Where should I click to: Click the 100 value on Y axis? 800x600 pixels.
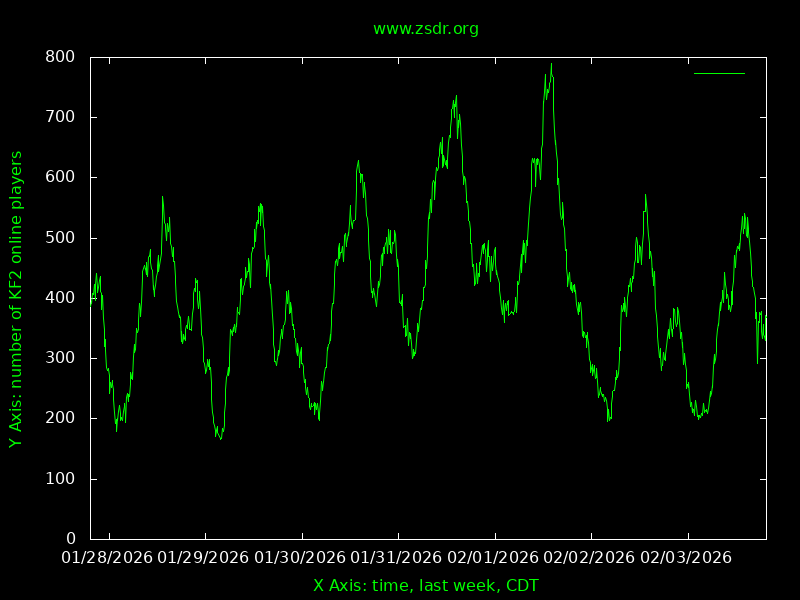61,479
